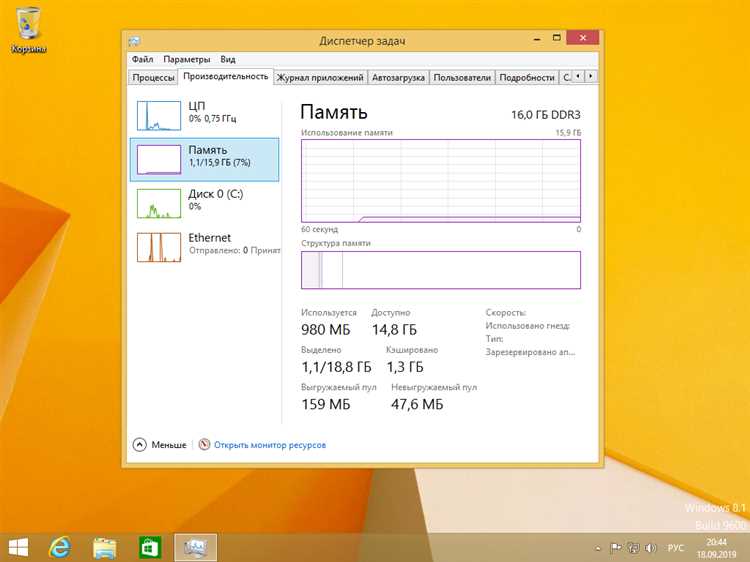The height and width of the screenshot is (562, 750).
Task: Open the Windows Store taskbar icon
Action: pyautogui.click(x=149, y=547)
